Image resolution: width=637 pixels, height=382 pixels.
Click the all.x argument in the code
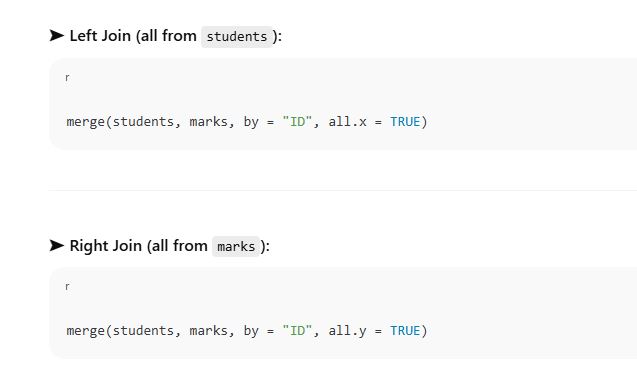click(x=347, y=122)
